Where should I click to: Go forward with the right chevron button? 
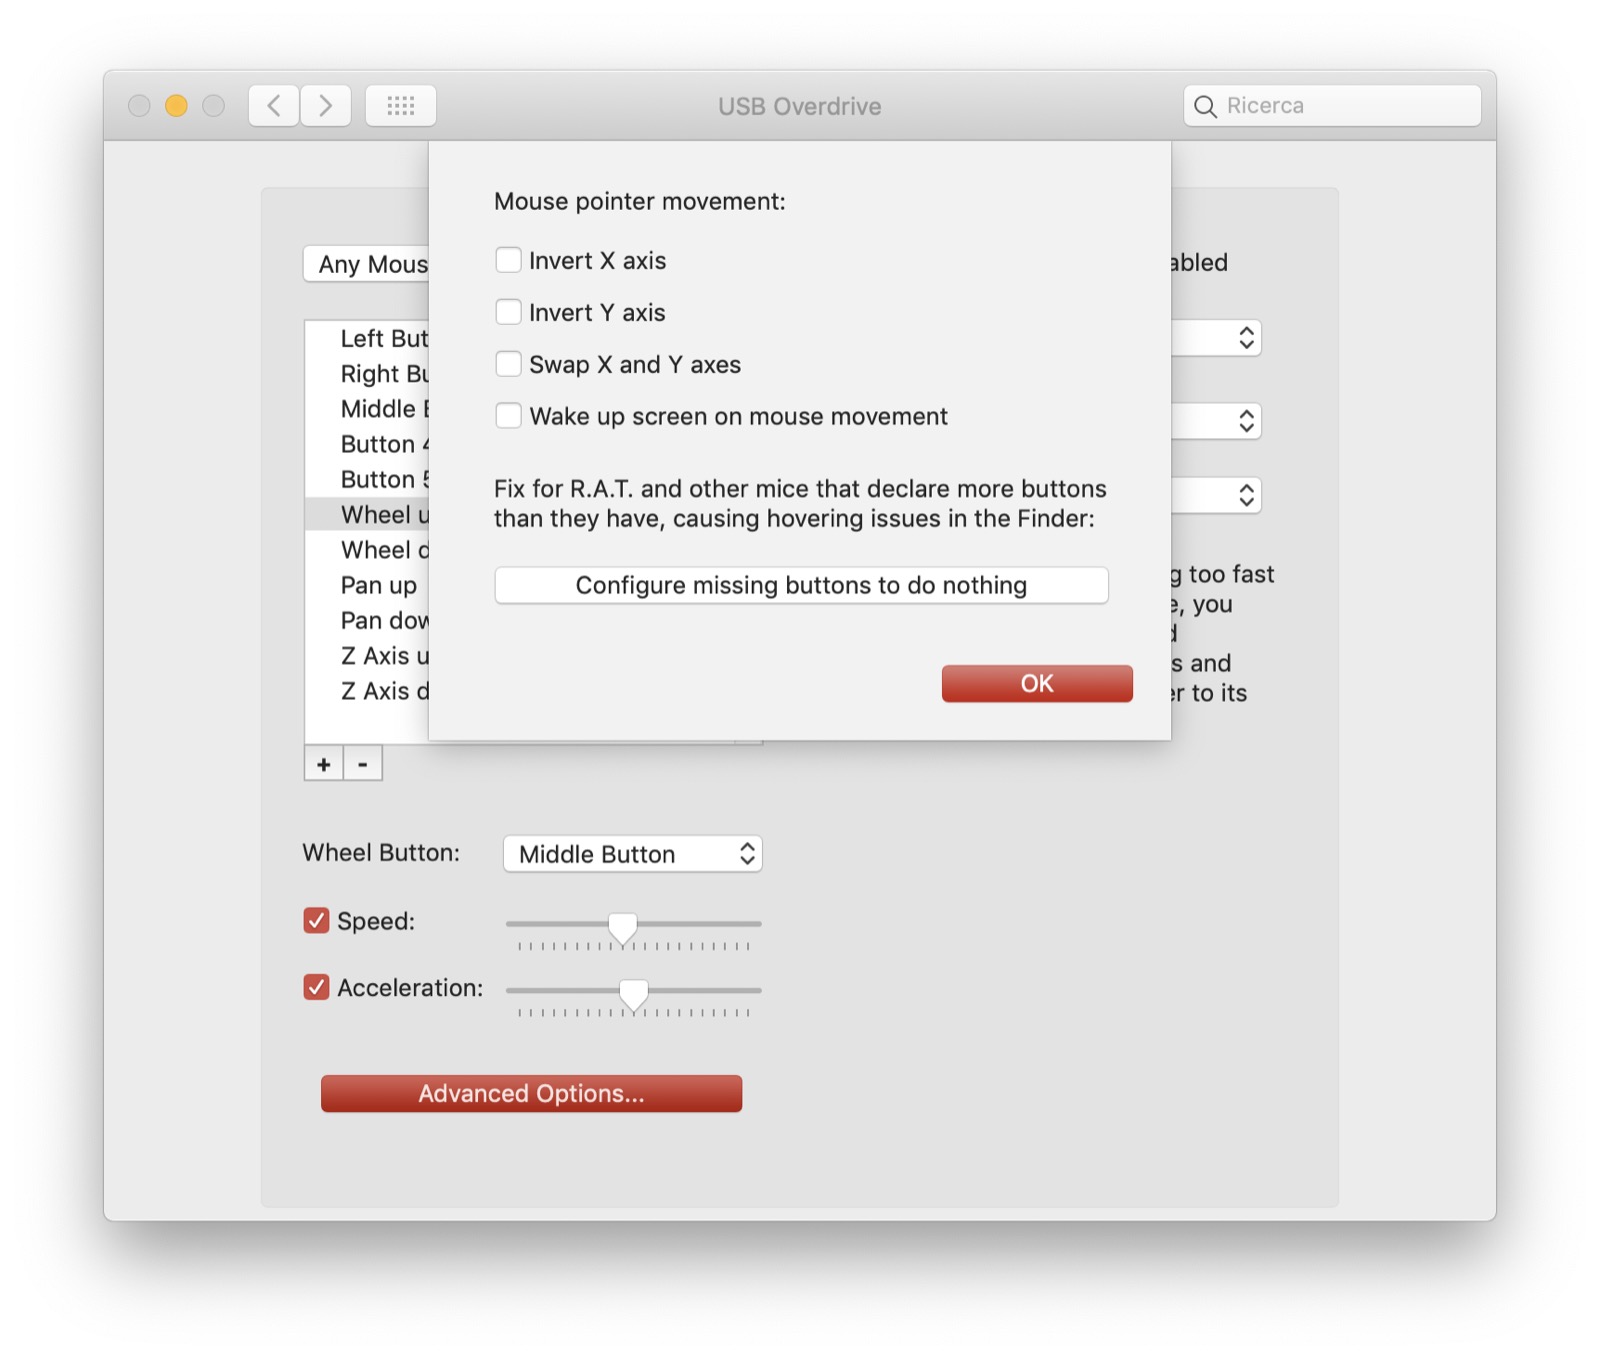click(x=326, y=105)
